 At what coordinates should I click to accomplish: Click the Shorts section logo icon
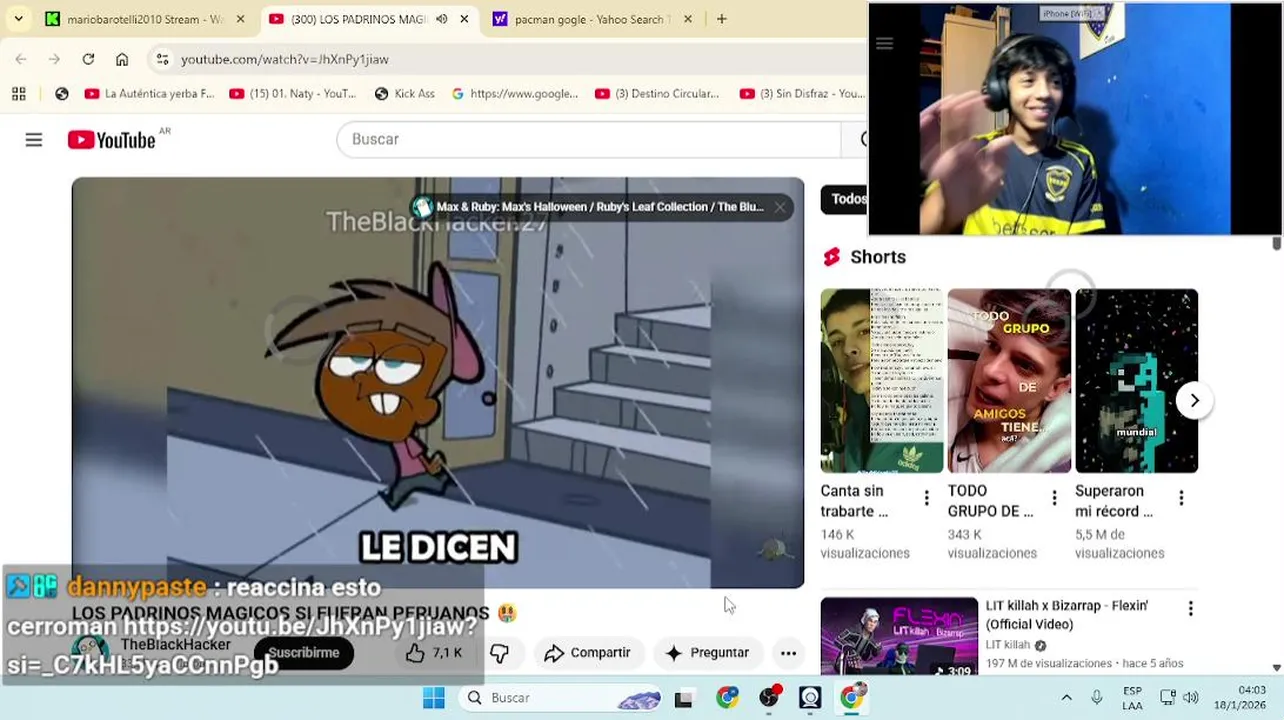832,257
